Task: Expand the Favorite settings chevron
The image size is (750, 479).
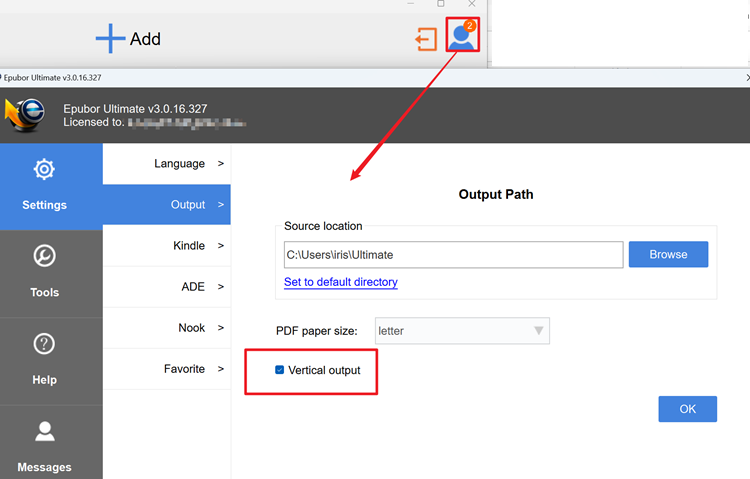Action: pyautogui.click(x=221, y=369)
